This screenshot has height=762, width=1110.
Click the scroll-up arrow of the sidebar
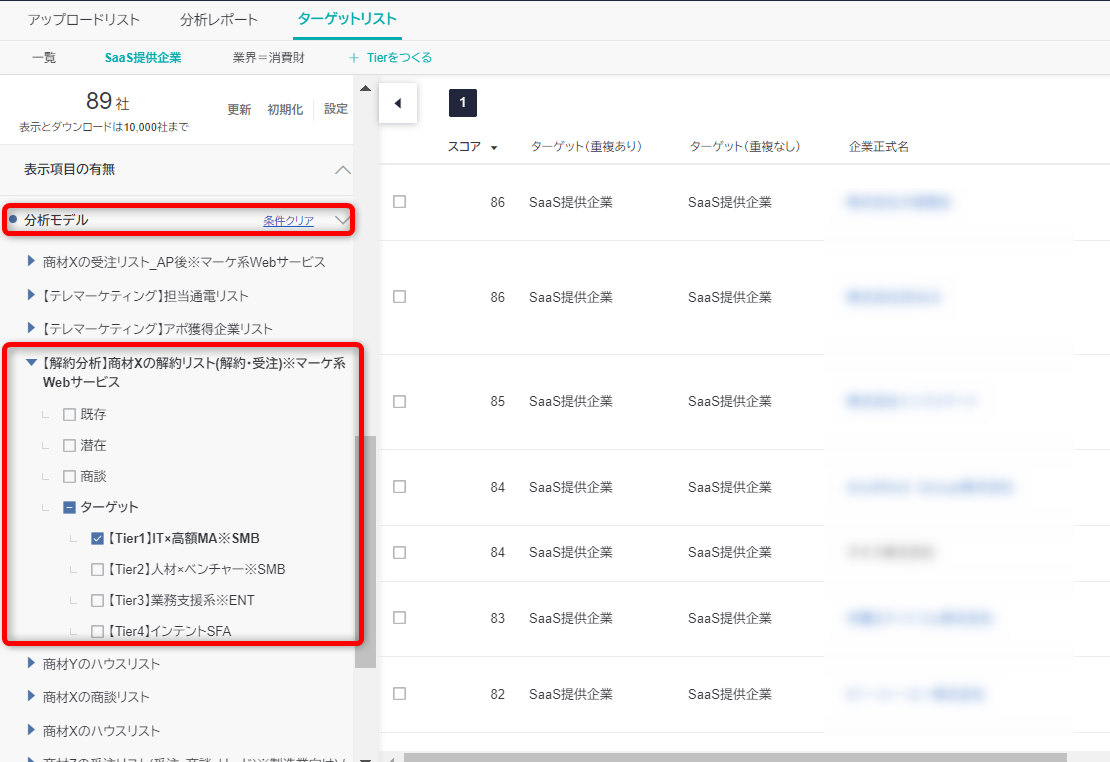(365, 89)
